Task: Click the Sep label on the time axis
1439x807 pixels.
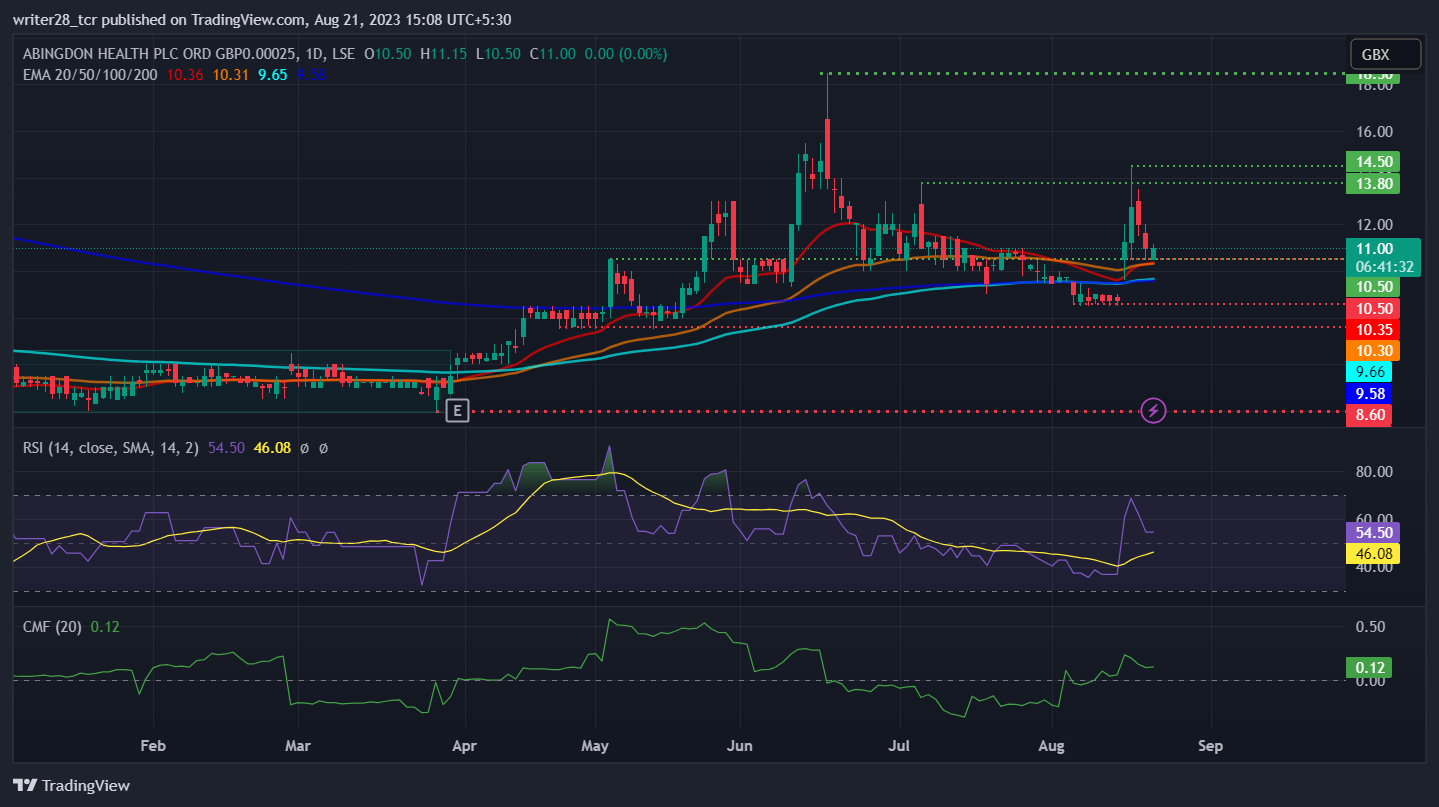Action: coord(1210,746)
